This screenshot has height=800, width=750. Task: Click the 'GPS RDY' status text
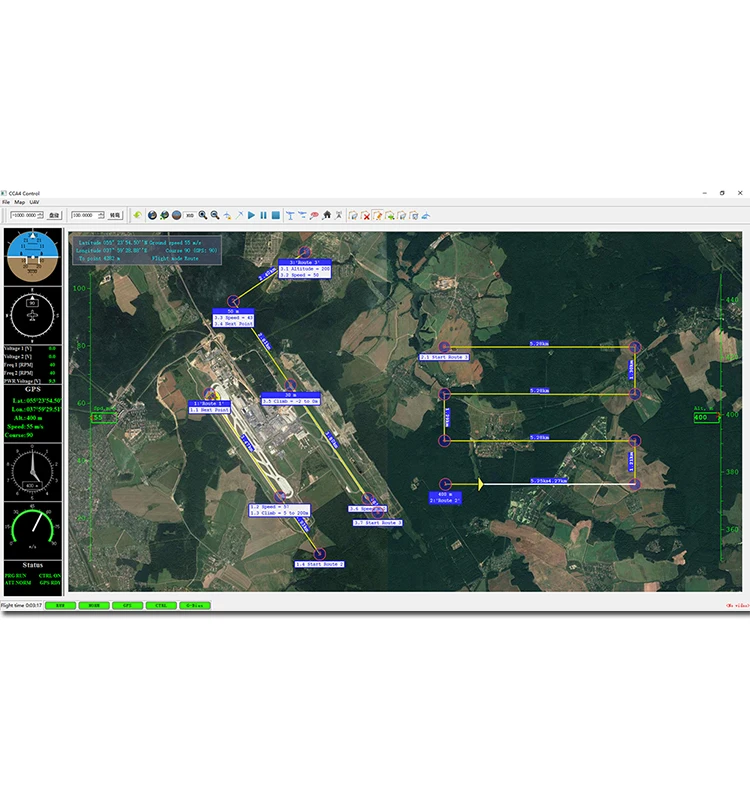click(50, 583)
